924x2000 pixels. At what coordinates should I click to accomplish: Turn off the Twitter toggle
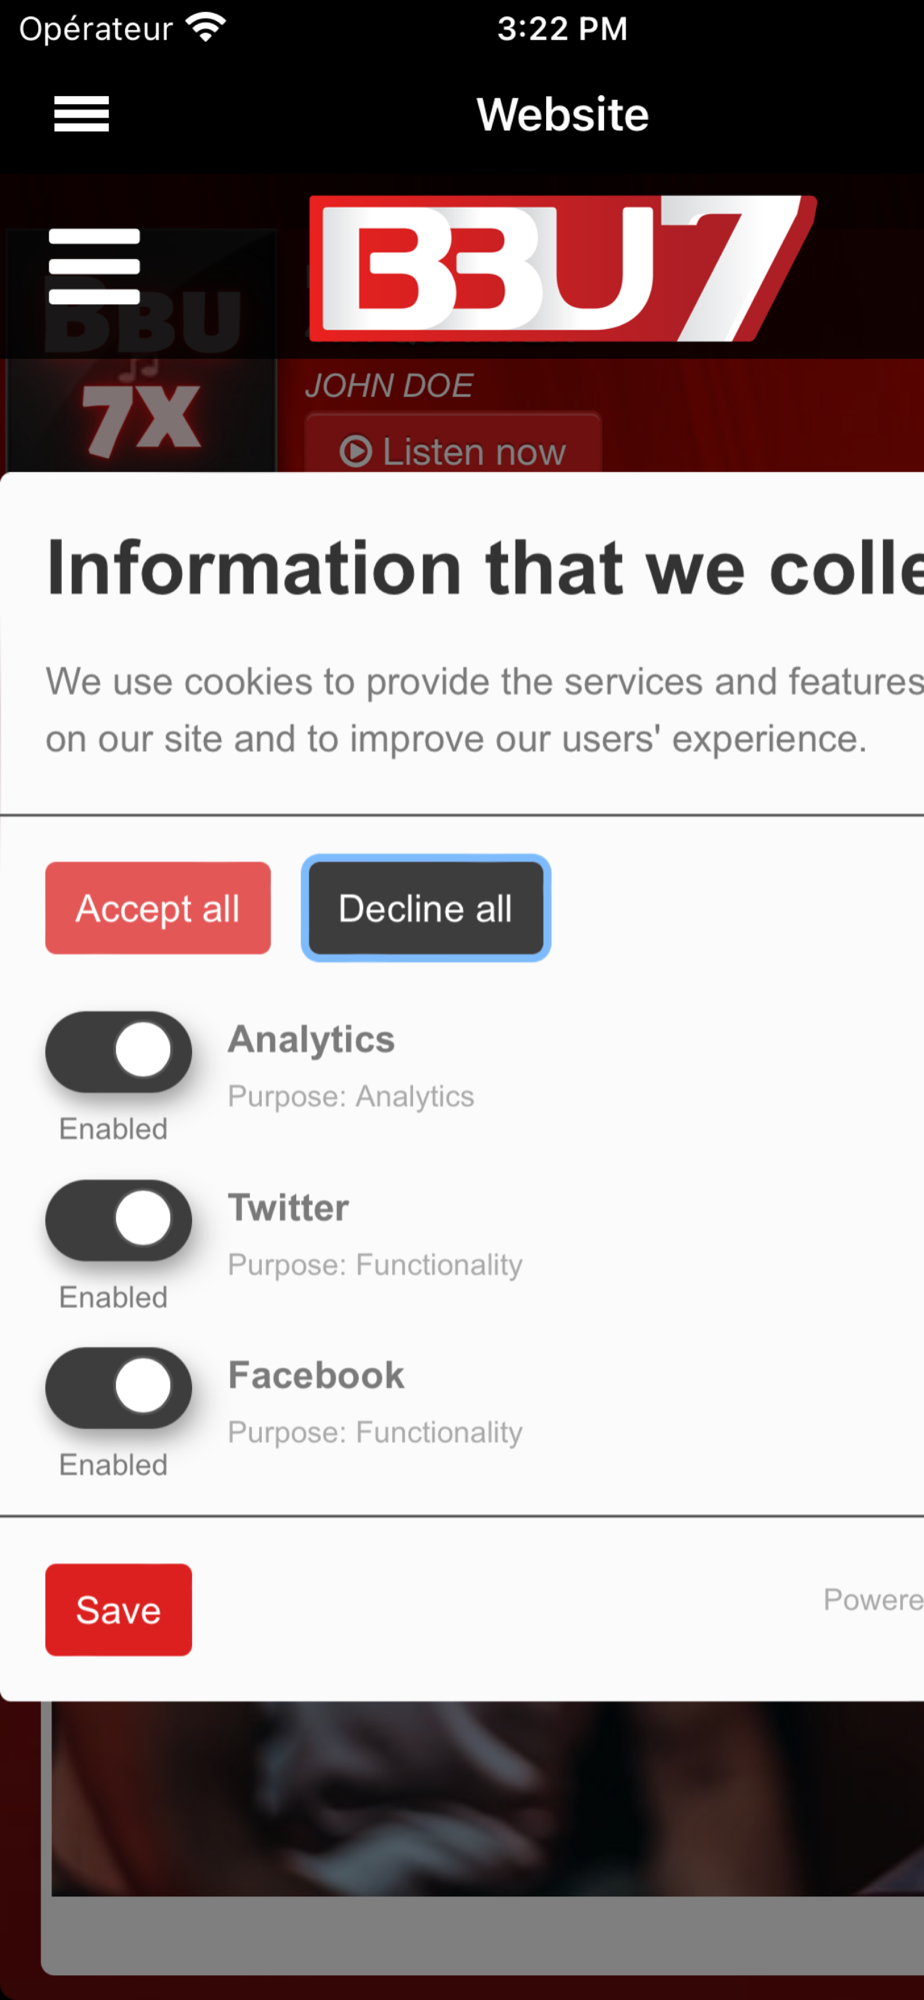coord(118,1220)
